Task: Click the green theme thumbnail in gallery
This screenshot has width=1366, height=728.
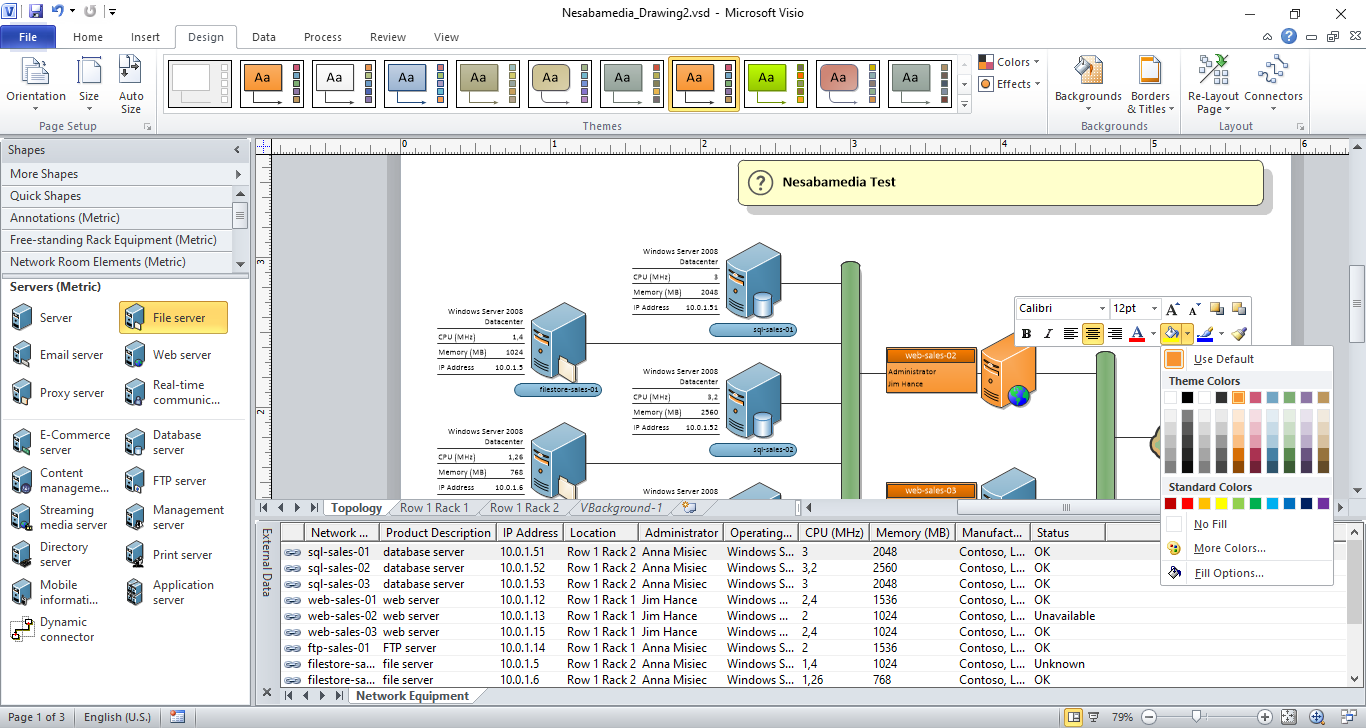Action: point(774,83)
